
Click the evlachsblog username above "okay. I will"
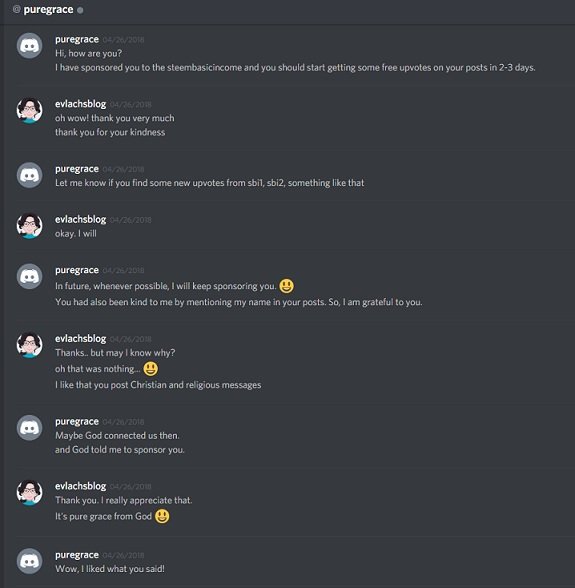coord(81,219)
